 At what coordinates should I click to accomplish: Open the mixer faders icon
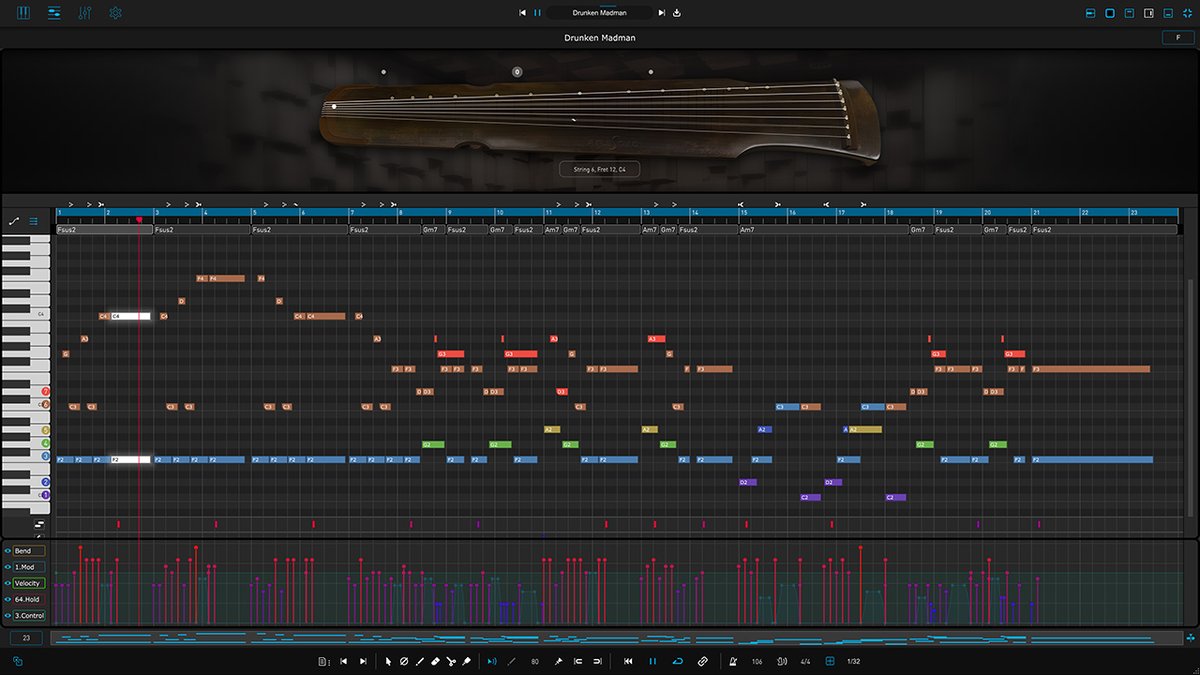[85, 13]
